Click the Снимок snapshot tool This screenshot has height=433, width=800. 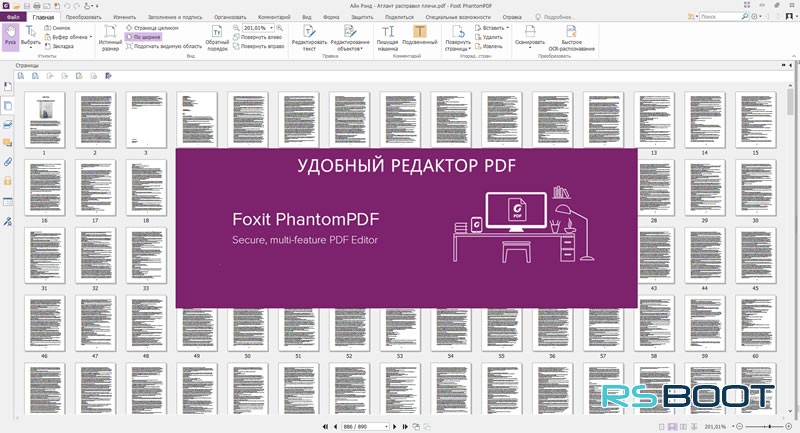[x=58, y=28]
